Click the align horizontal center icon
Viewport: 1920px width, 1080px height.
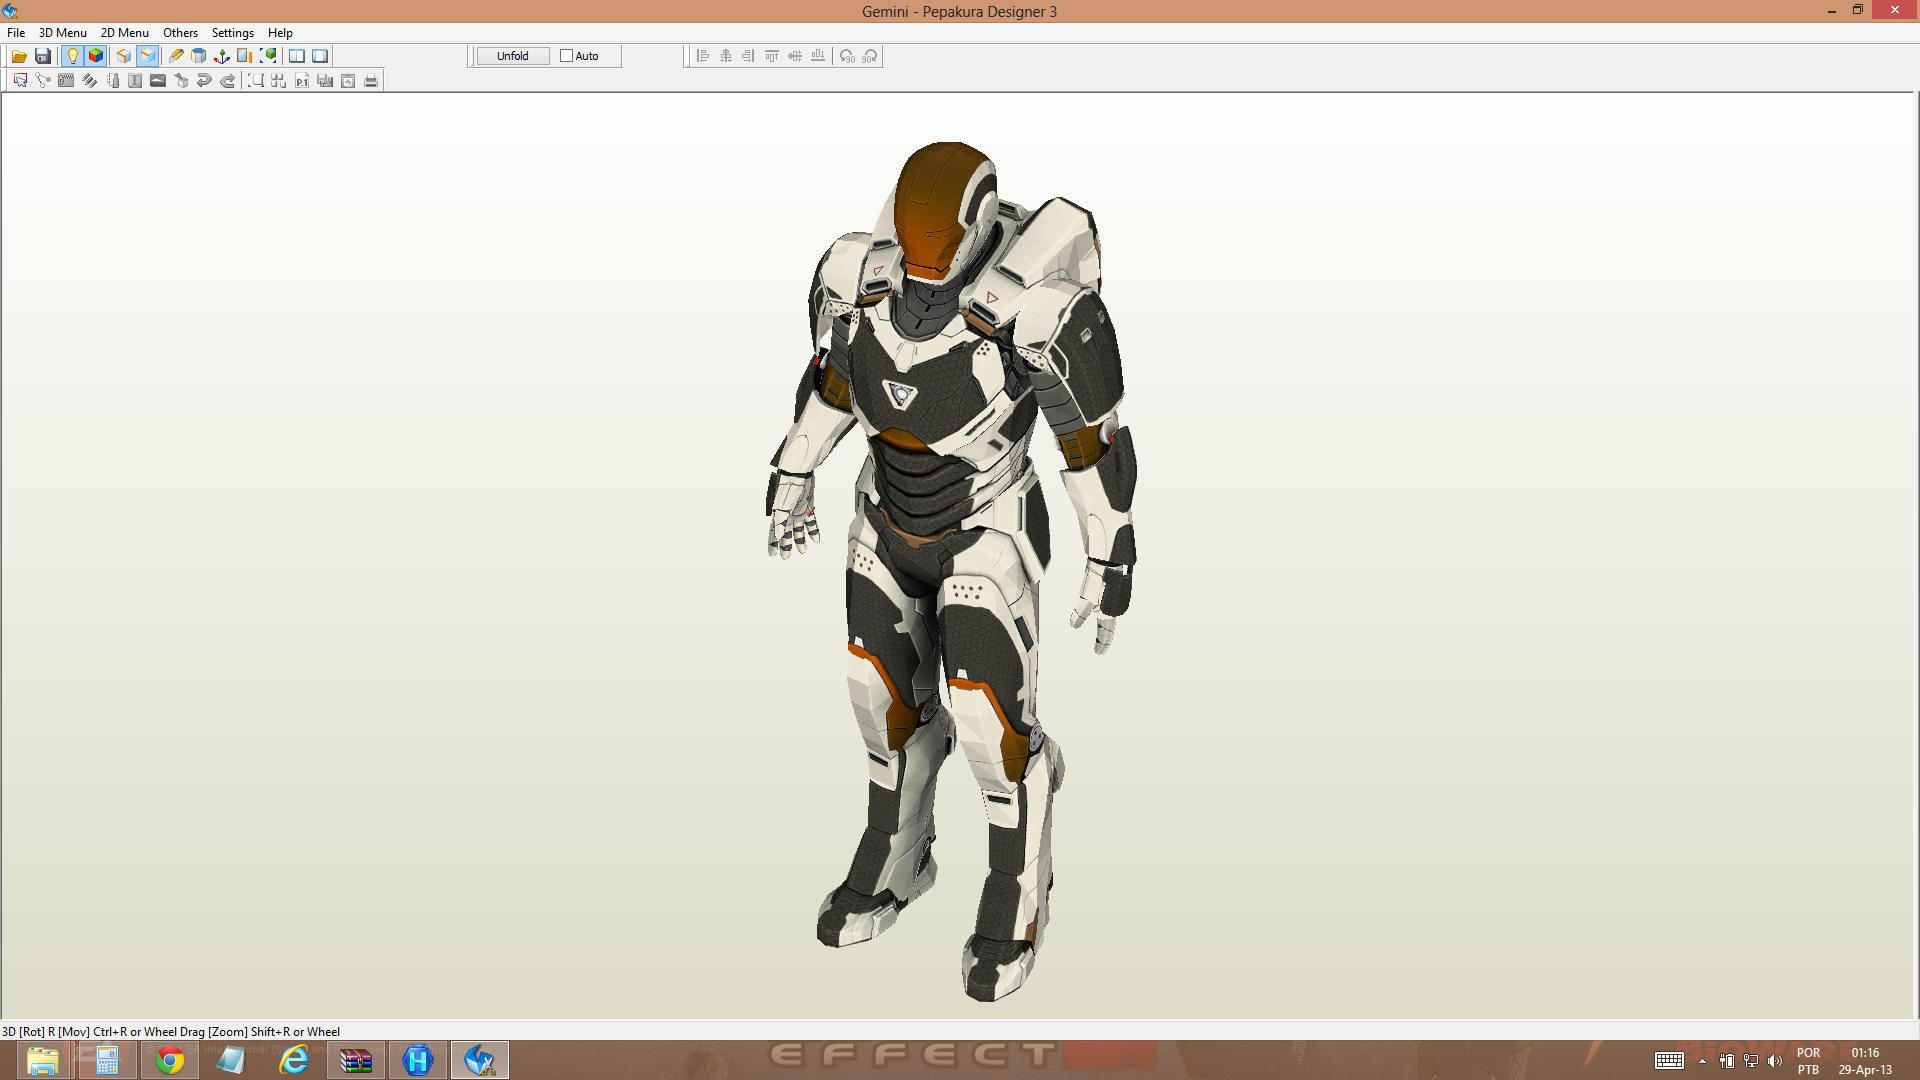726,56
